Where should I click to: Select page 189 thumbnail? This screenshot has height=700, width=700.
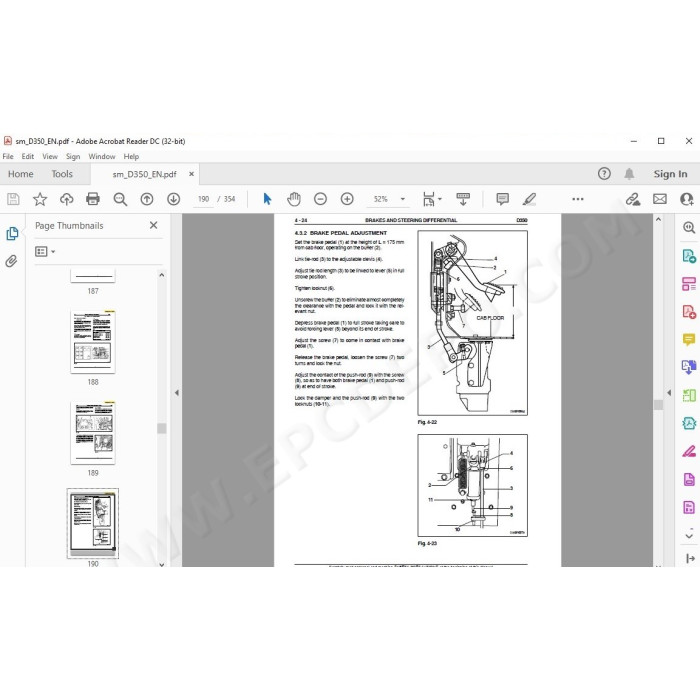93,433
